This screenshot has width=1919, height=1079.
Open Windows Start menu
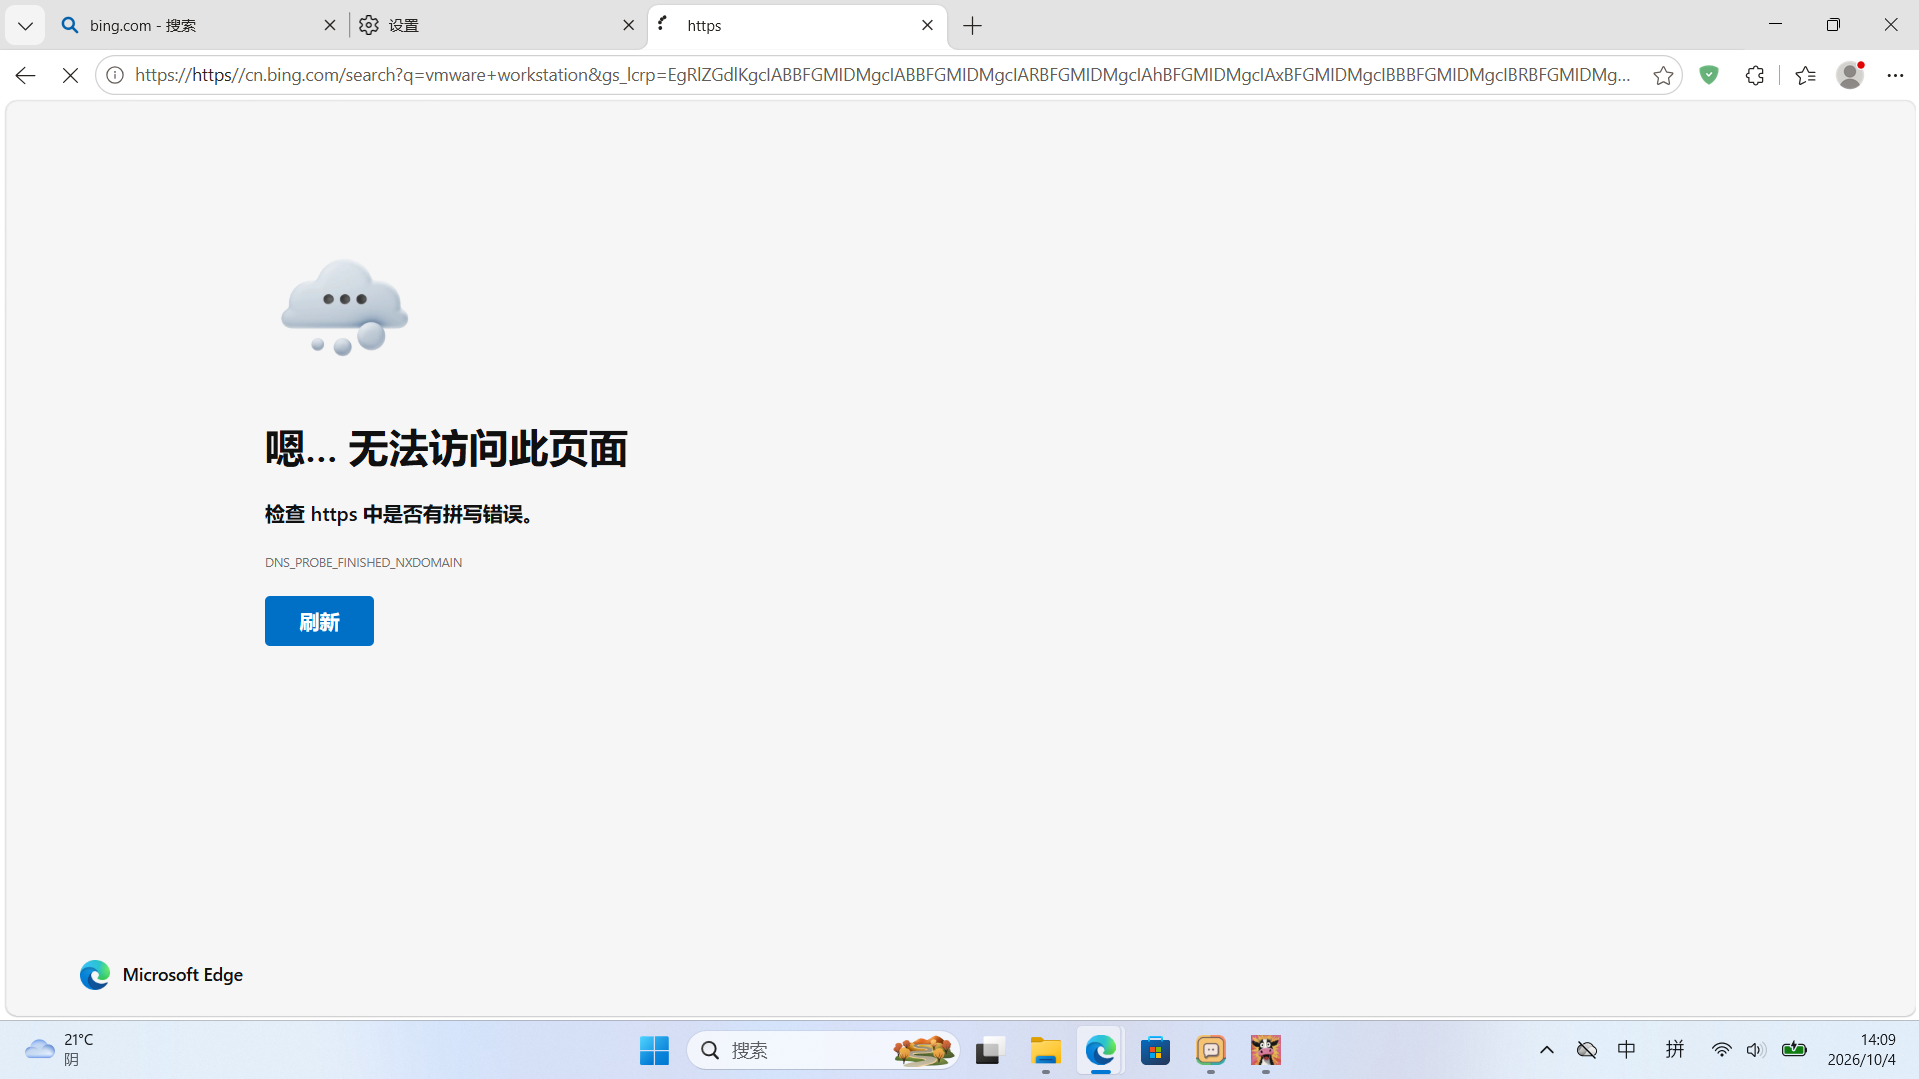click(654, 1050)
